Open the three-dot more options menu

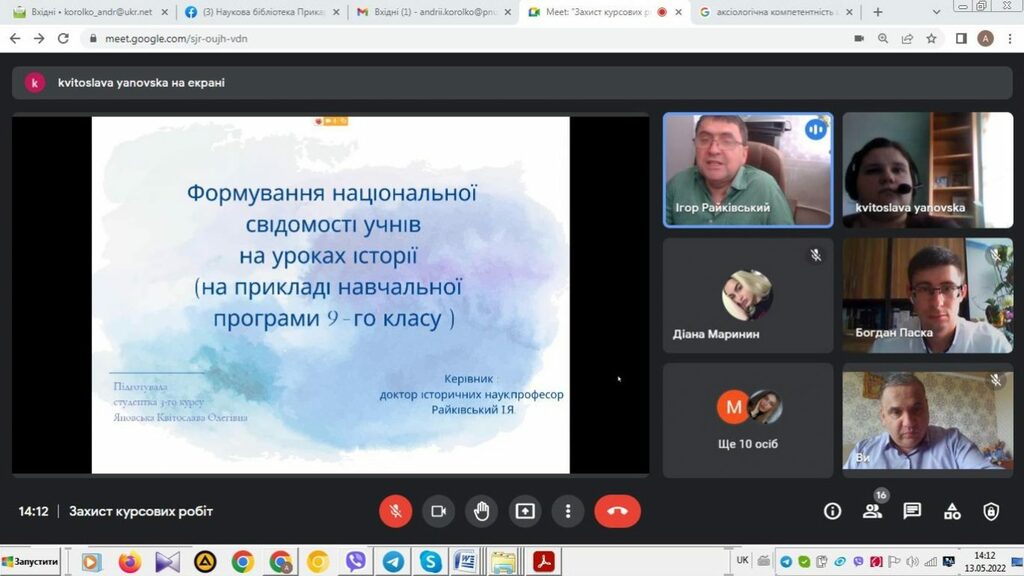(x=568, y=511)
